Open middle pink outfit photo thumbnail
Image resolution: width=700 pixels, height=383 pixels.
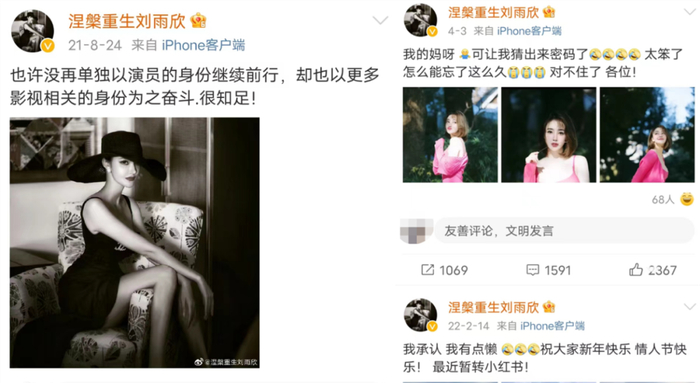[x=549, y=135]
